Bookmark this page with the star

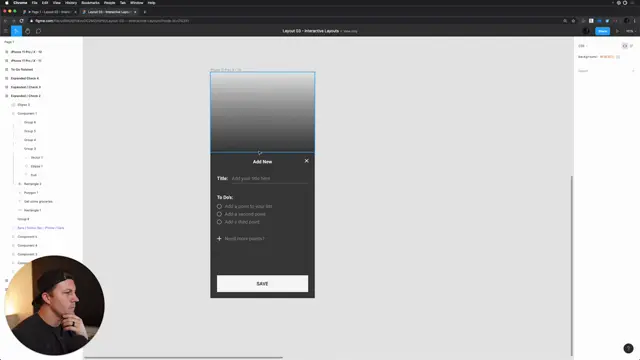[x=573, y=21]
